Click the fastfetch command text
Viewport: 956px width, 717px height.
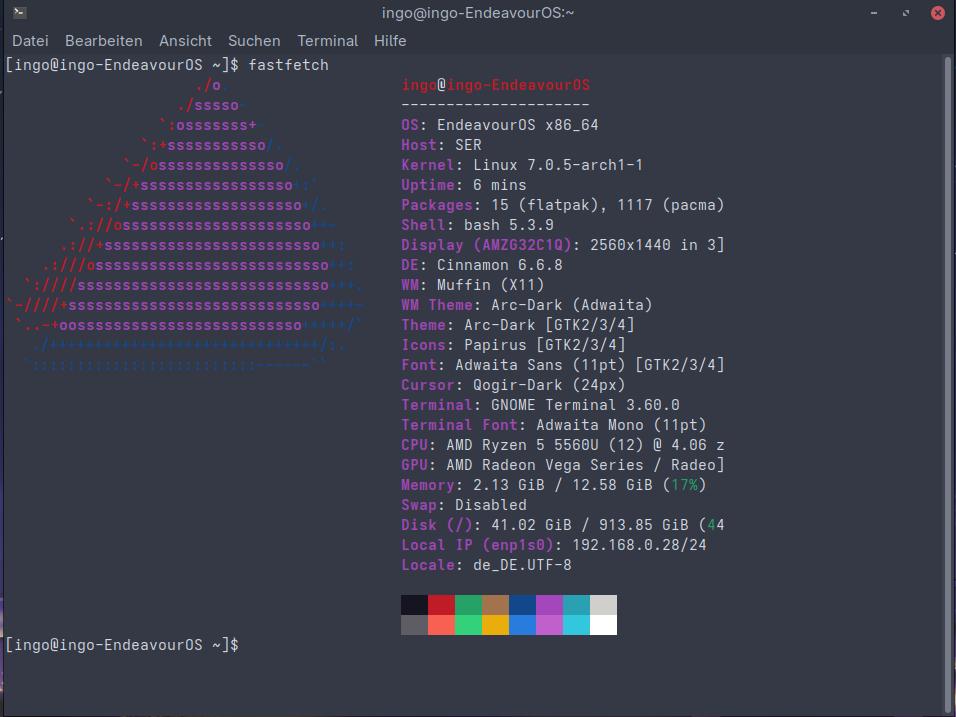coord(288,65)
